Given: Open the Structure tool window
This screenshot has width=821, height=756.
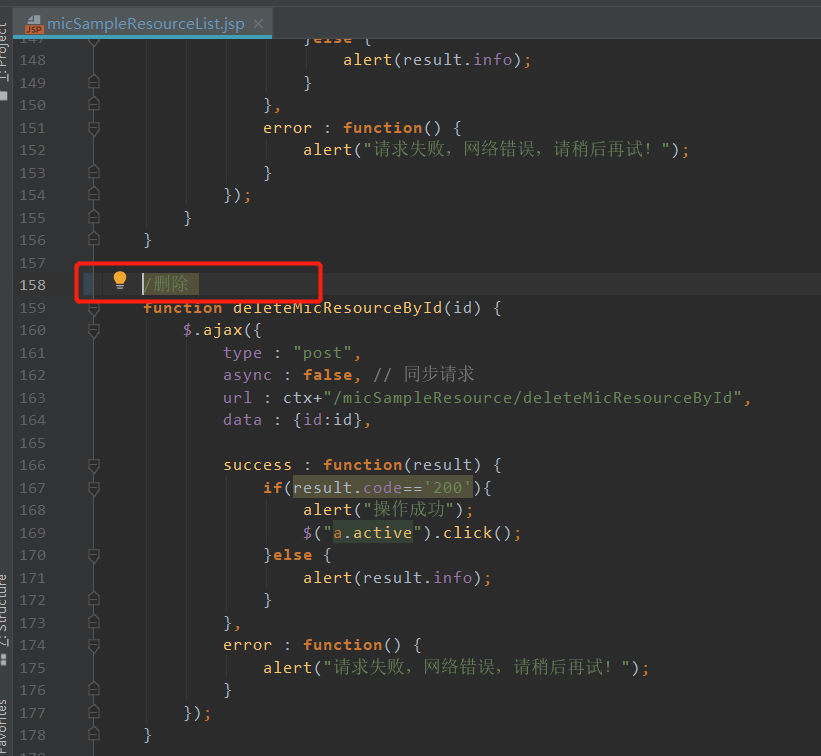Looking at the screenshot, I should 4,610.
